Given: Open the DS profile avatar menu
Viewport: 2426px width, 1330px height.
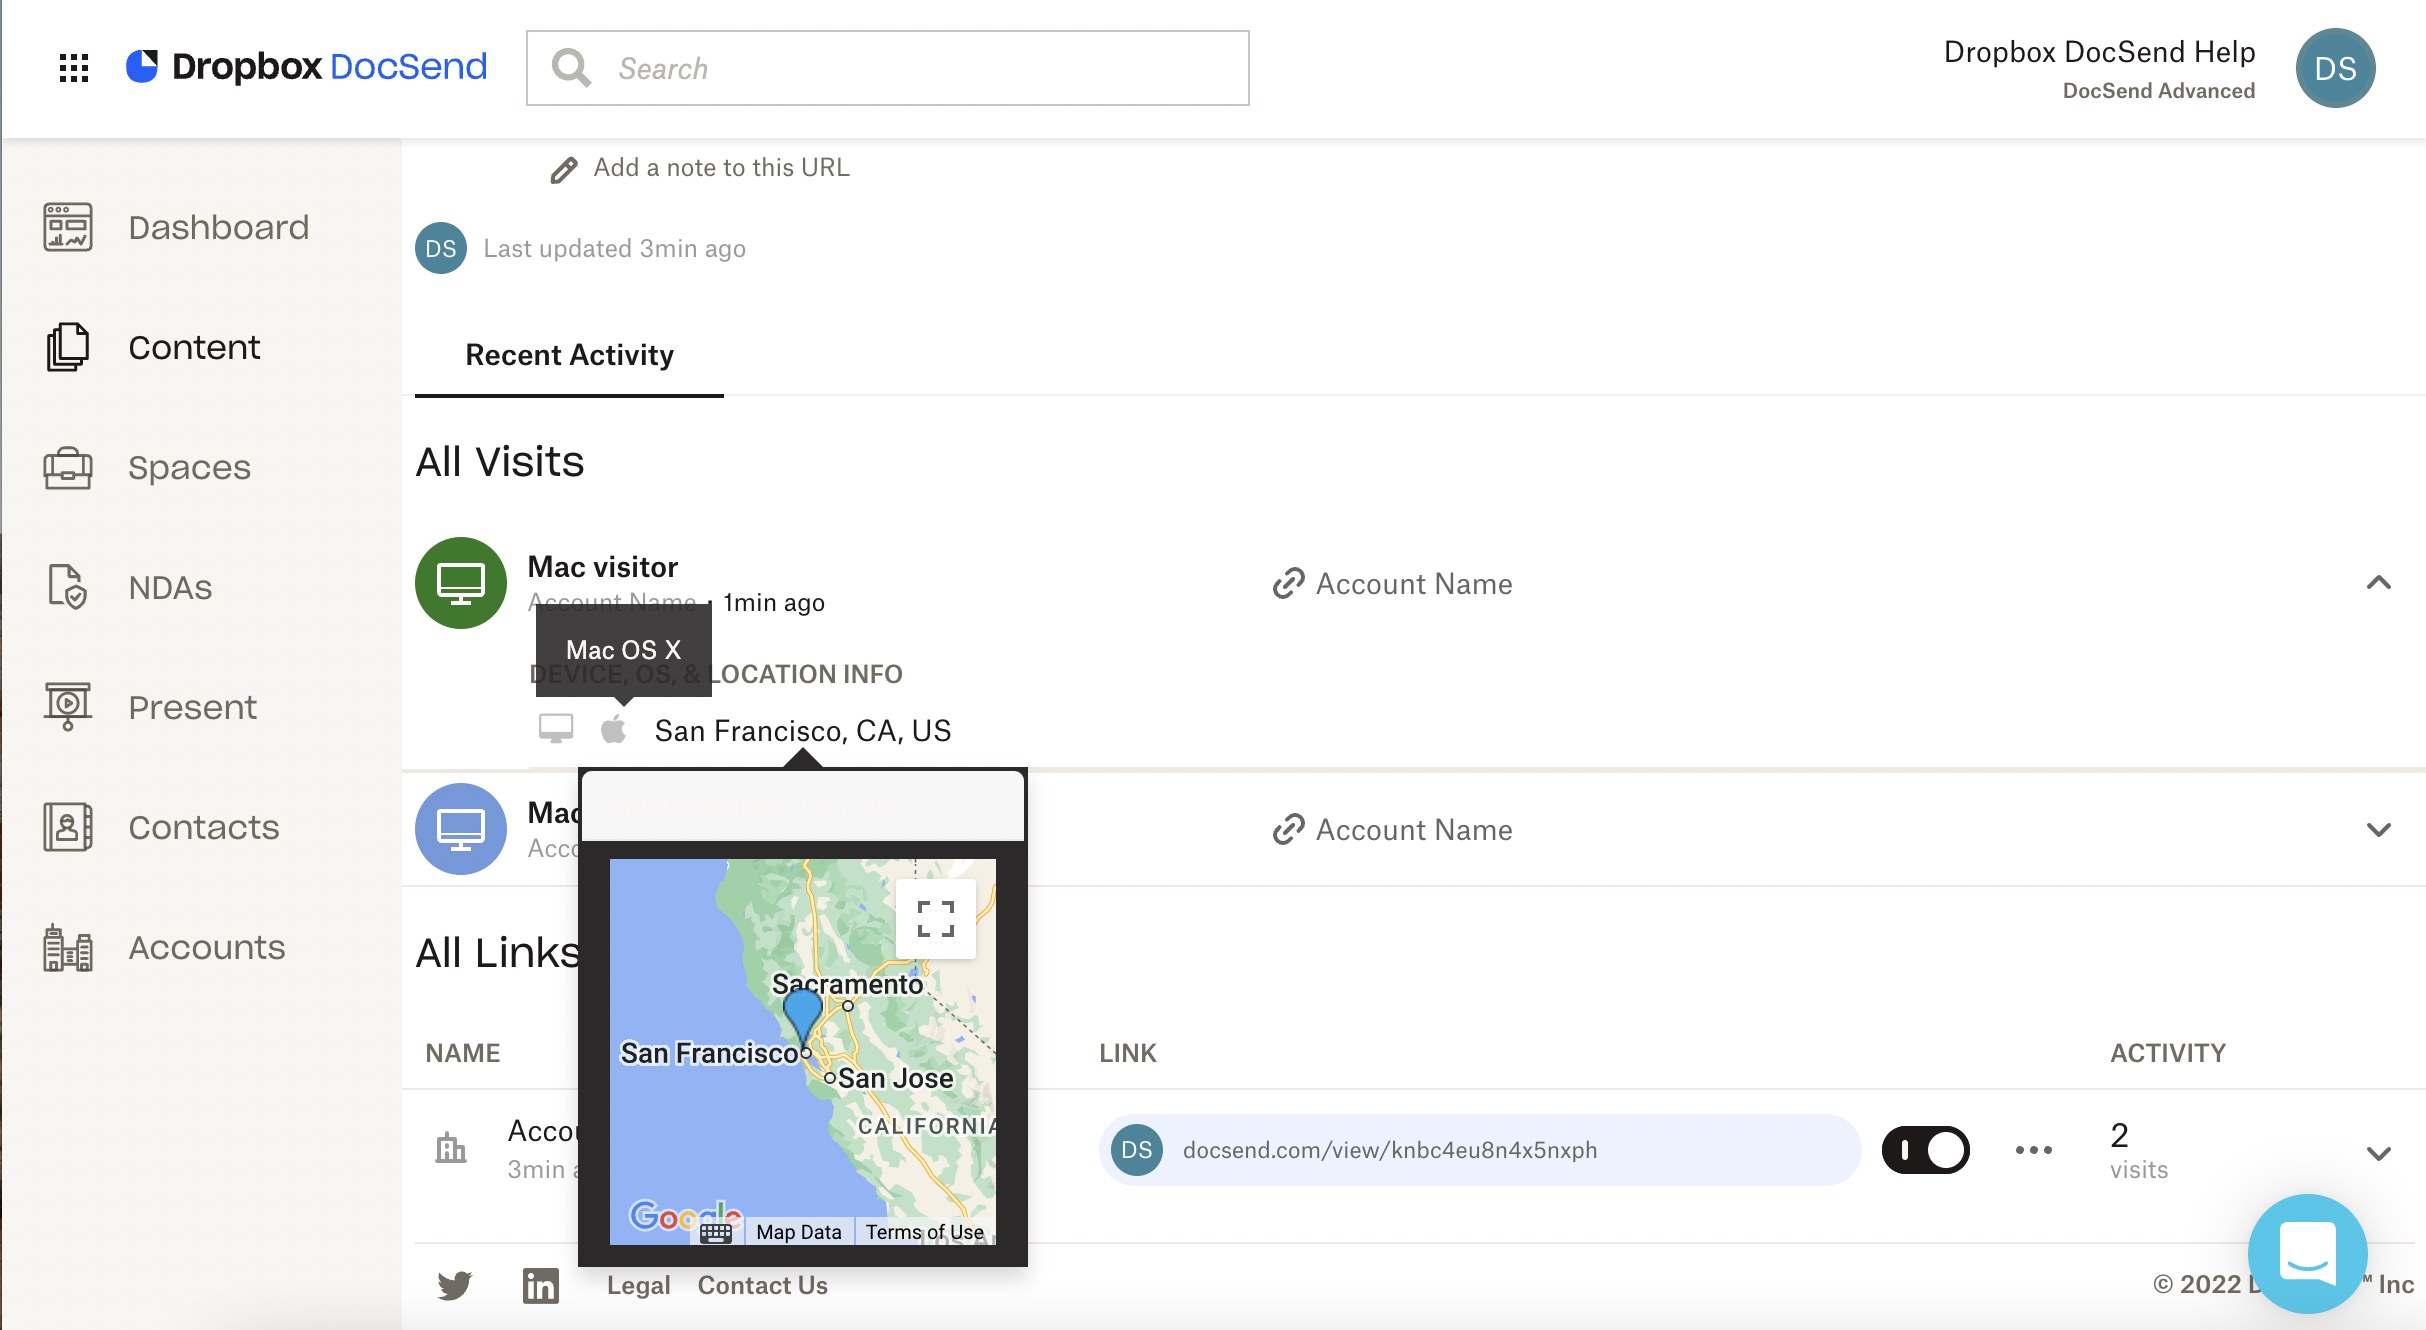Looking at the screenshot, I should pos(2335,68).
